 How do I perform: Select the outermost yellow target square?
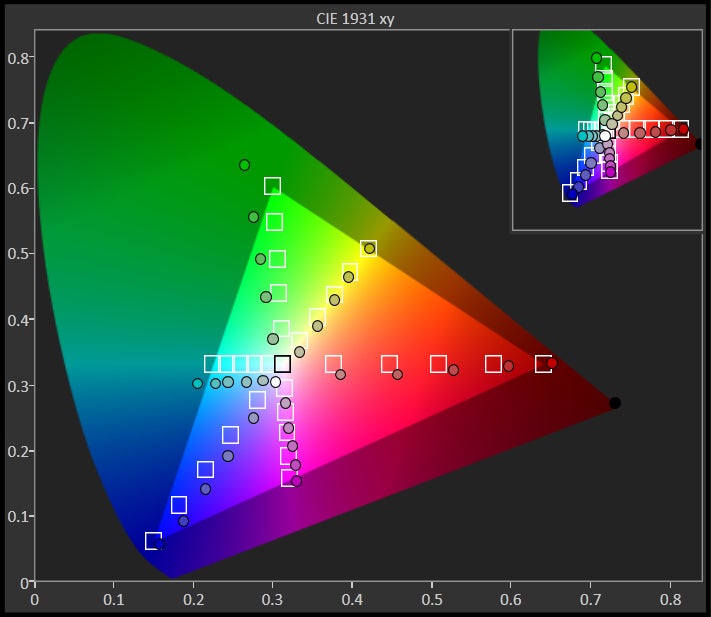pyautogui.click(x=368, y=248)
